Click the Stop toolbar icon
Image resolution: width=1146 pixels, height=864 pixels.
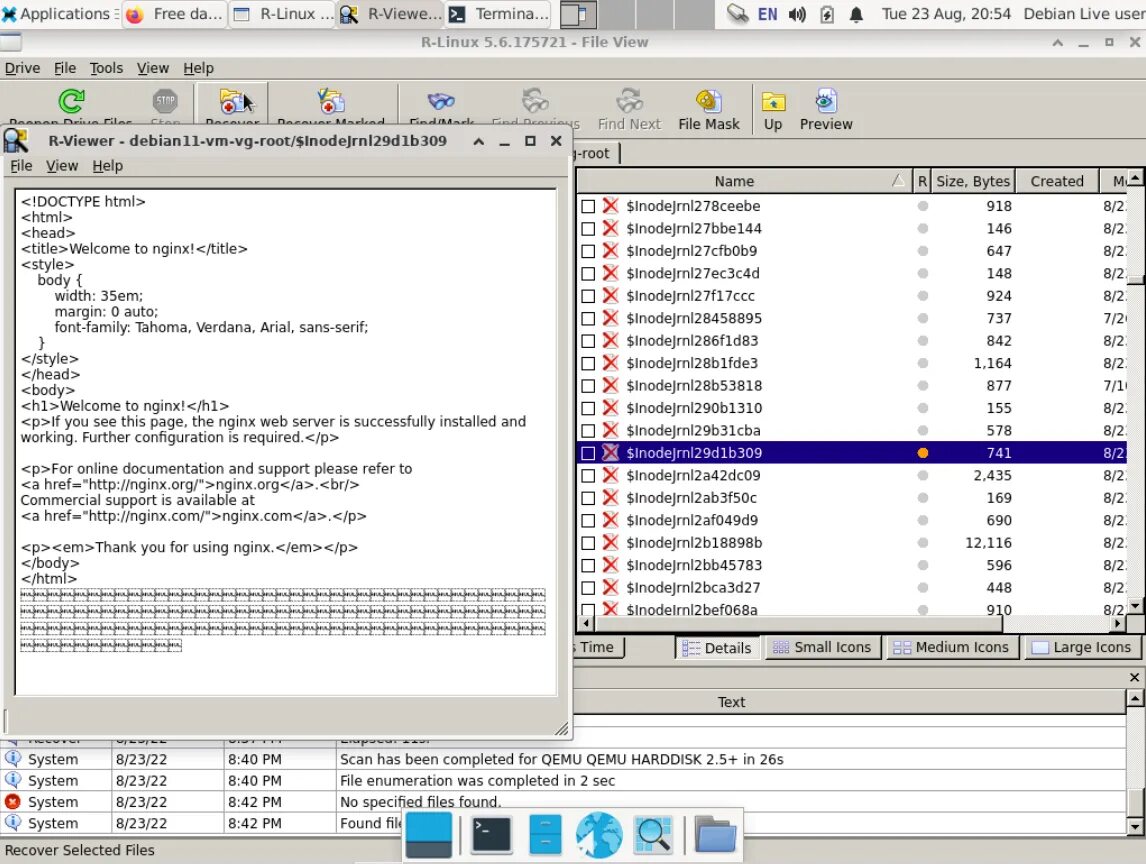(x=165, y=101)
